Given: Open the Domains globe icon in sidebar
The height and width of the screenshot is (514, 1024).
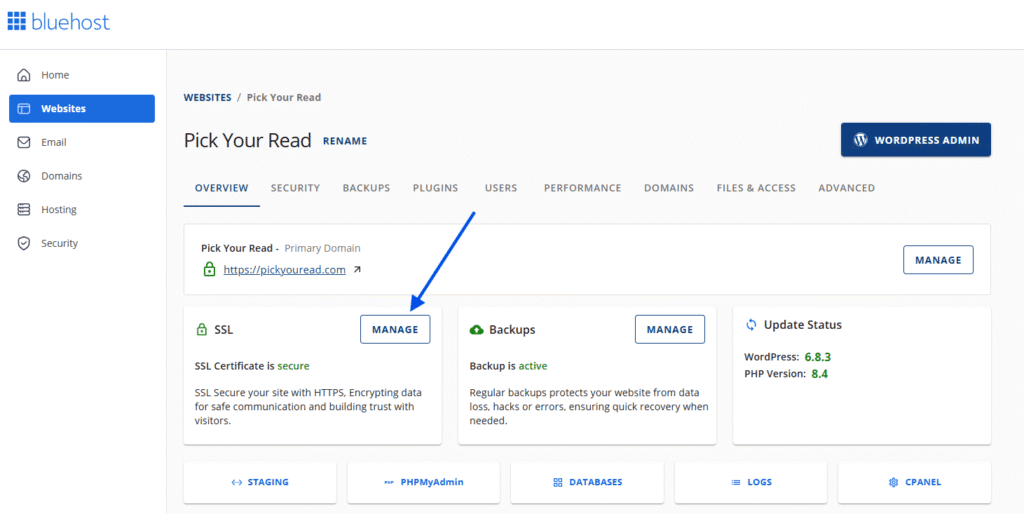Looking at the screenshot, I should pyautogui.click(x=24, y=176).
